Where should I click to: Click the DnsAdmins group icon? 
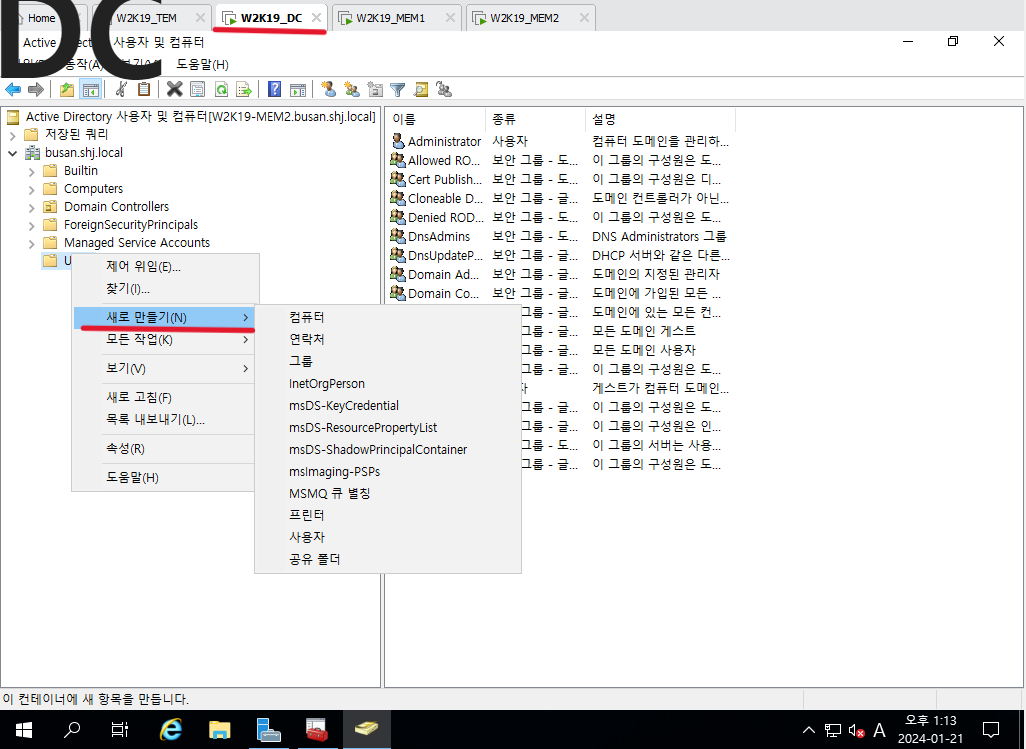[398, 235]
